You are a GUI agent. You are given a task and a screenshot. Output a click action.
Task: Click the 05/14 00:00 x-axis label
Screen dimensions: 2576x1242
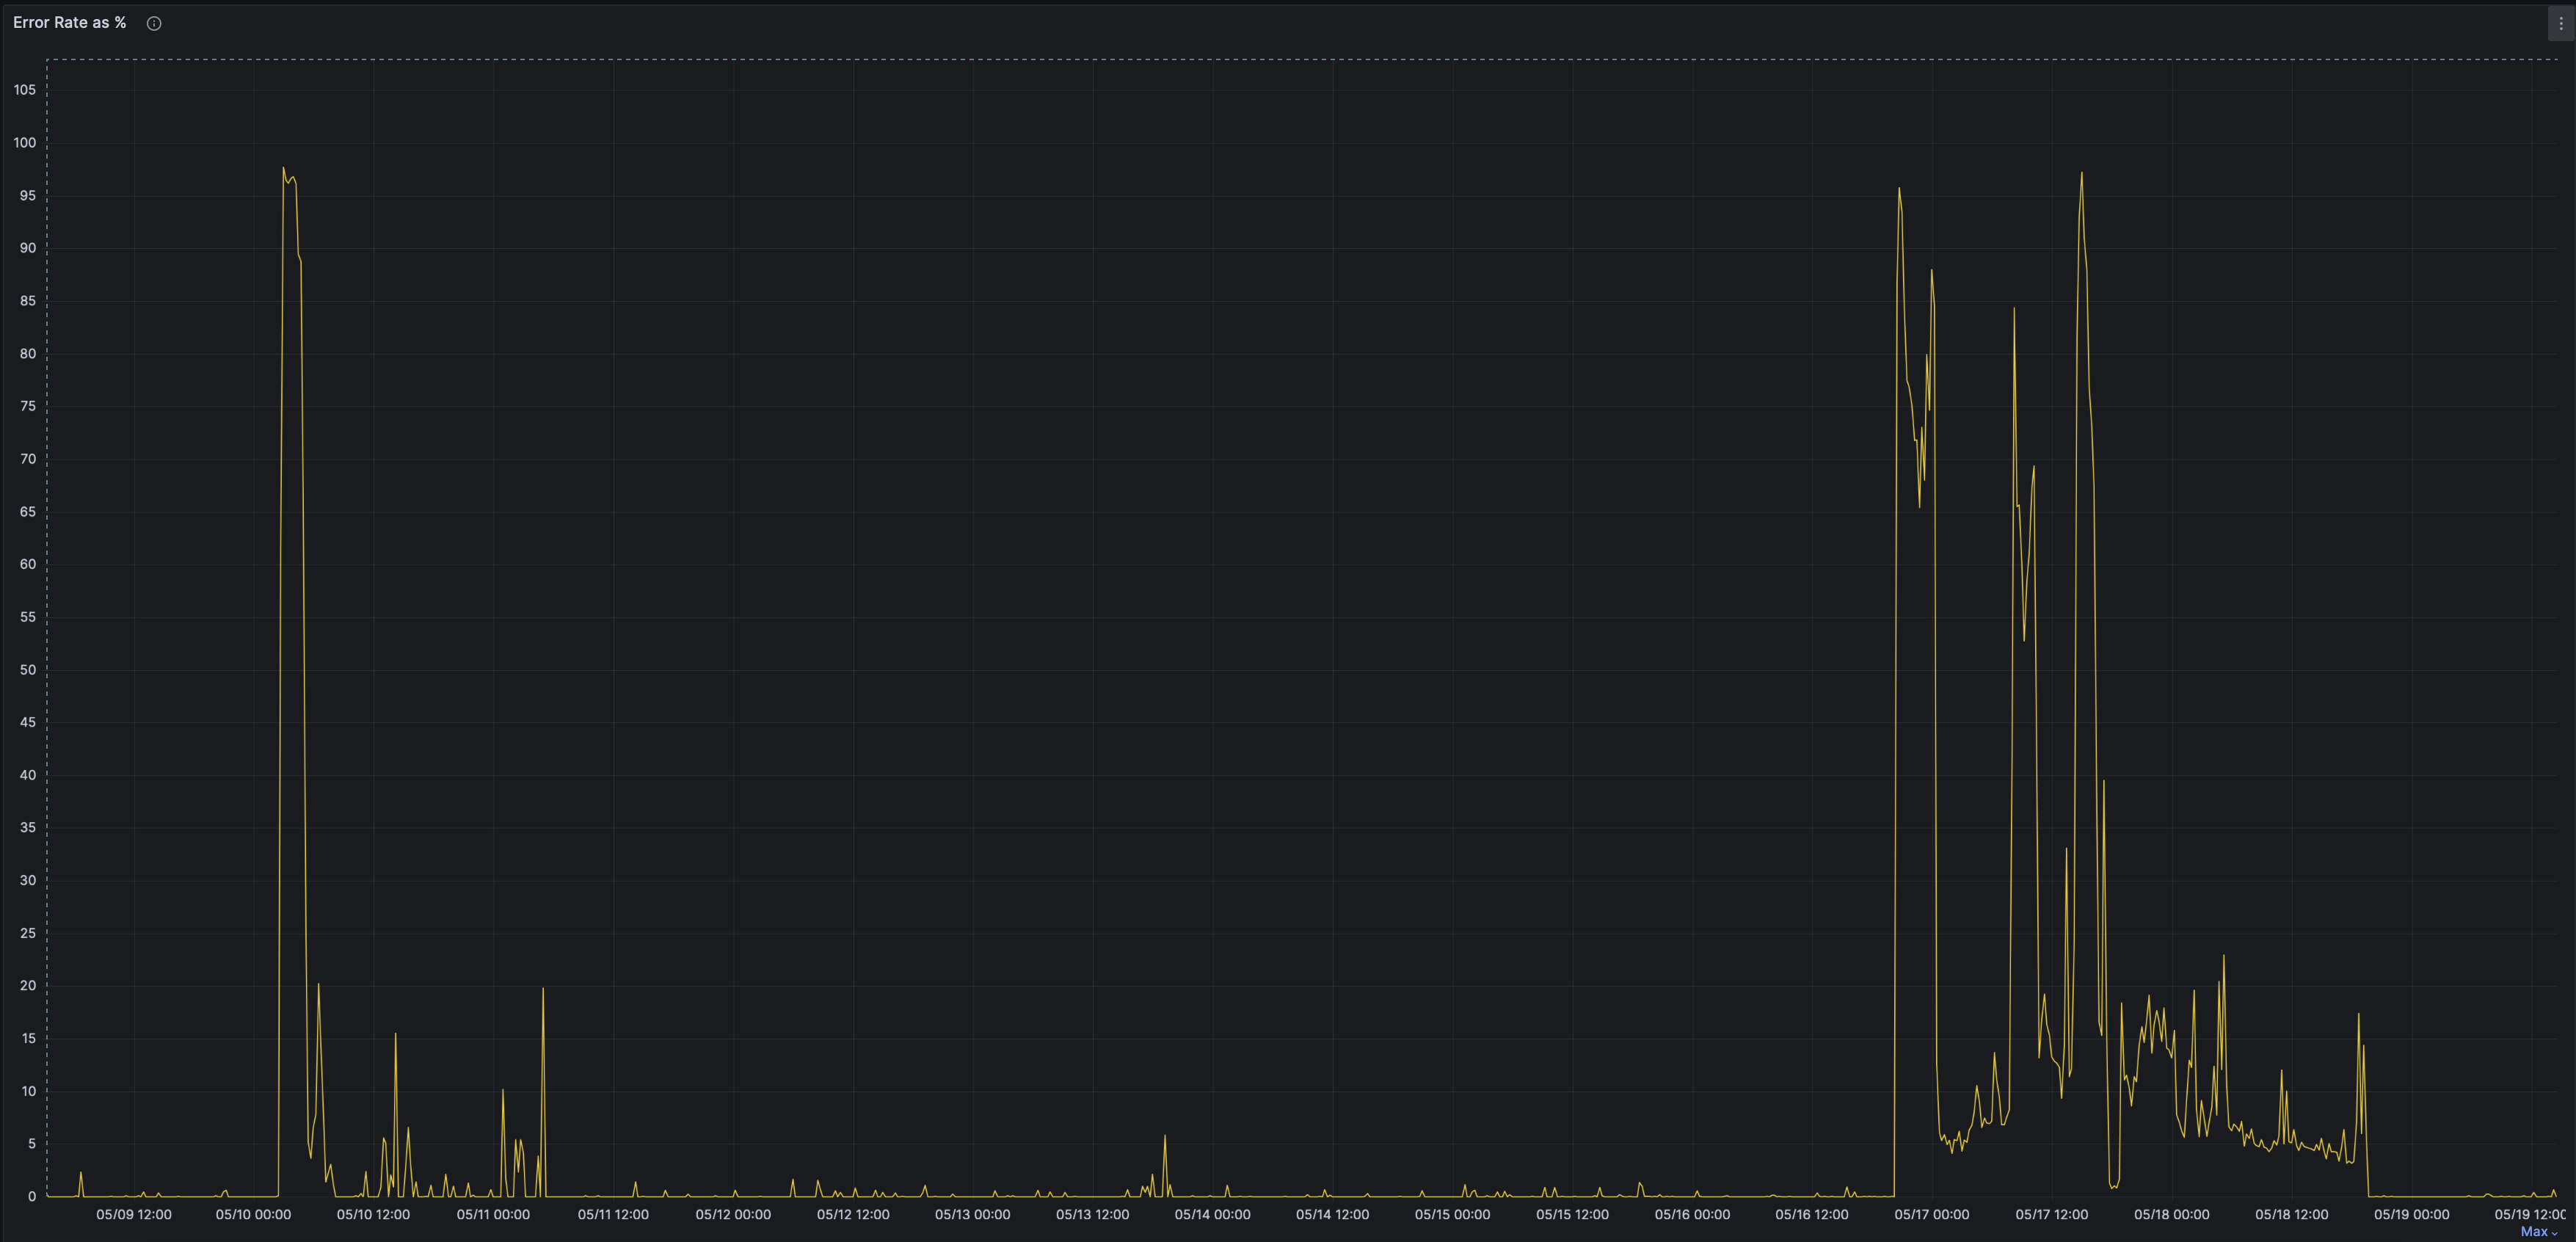(1212, 1214)
